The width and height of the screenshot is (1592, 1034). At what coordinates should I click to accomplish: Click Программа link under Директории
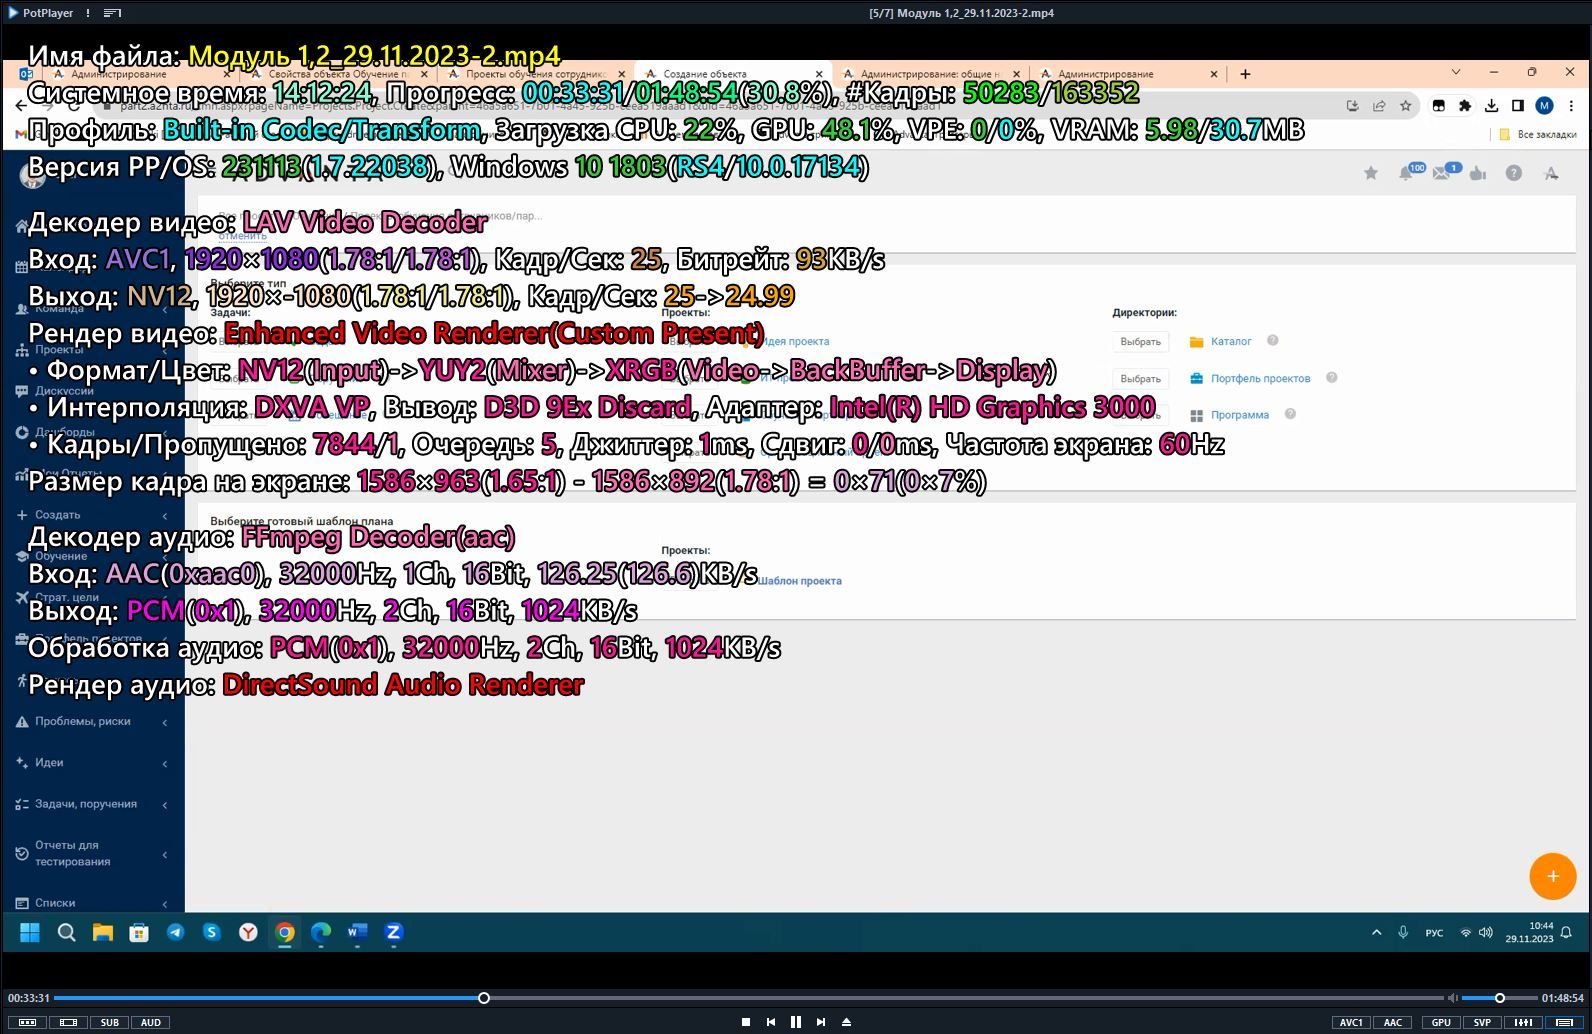(1239, 415)
